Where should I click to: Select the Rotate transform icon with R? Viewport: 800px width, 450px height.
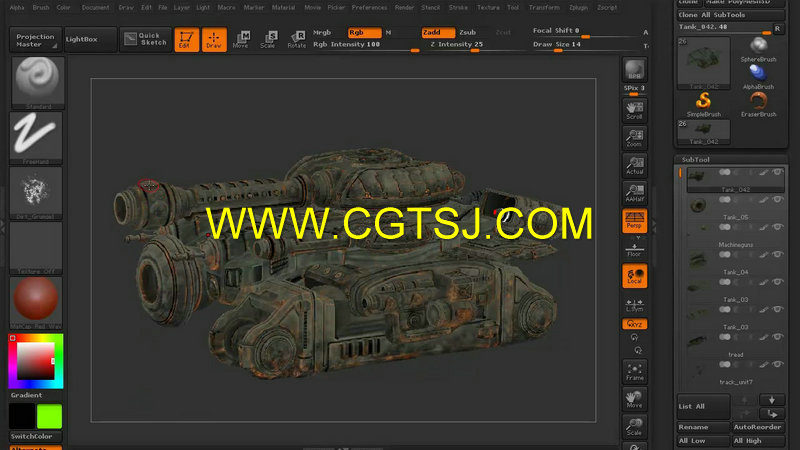point(296,39)
